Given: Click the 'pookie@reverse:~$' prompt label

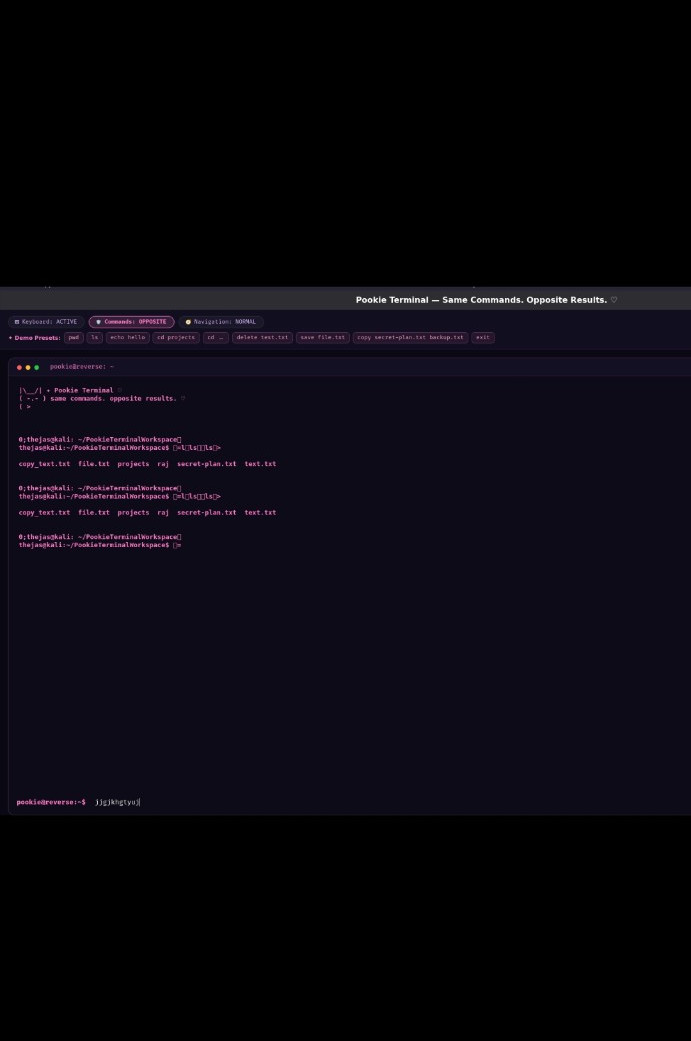Looking at the screenshot, I should click(x=51, y=802).
